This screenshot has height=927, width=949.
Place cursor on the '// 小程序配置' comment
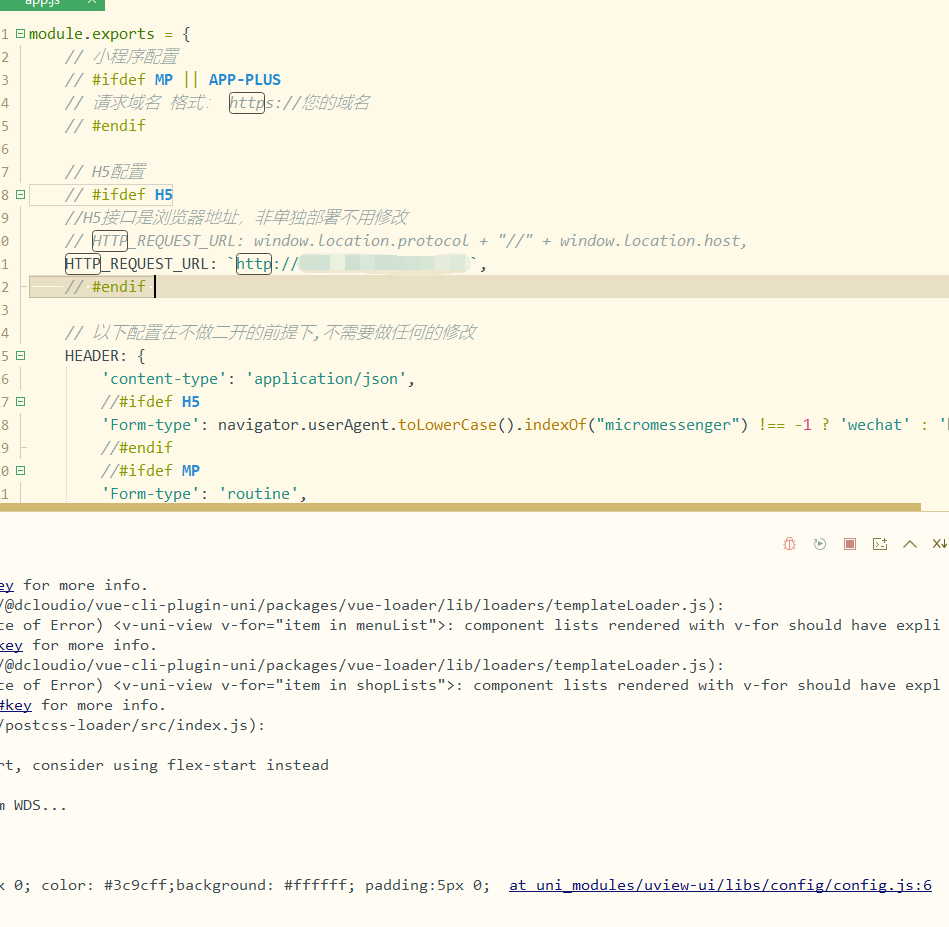122,57
